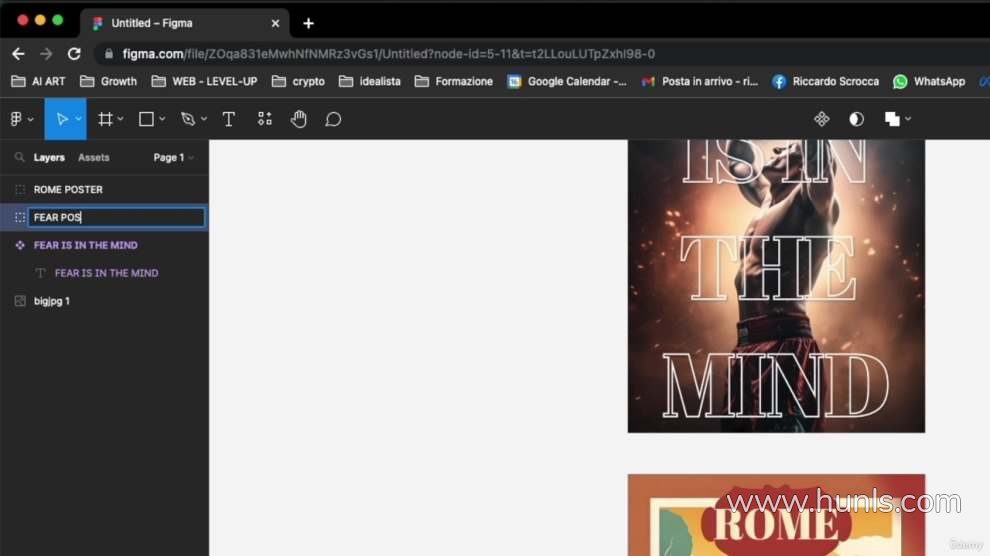Close the Untitled – Figma tab

275,23
